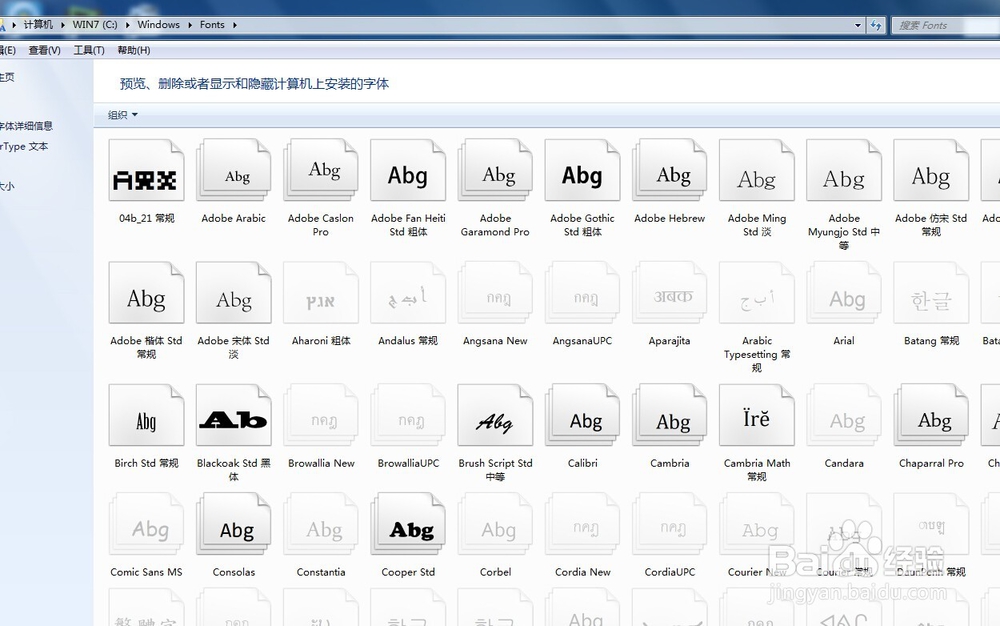
Task: Click Fonts breadcrumb in address bar
Action: [212, 25]
